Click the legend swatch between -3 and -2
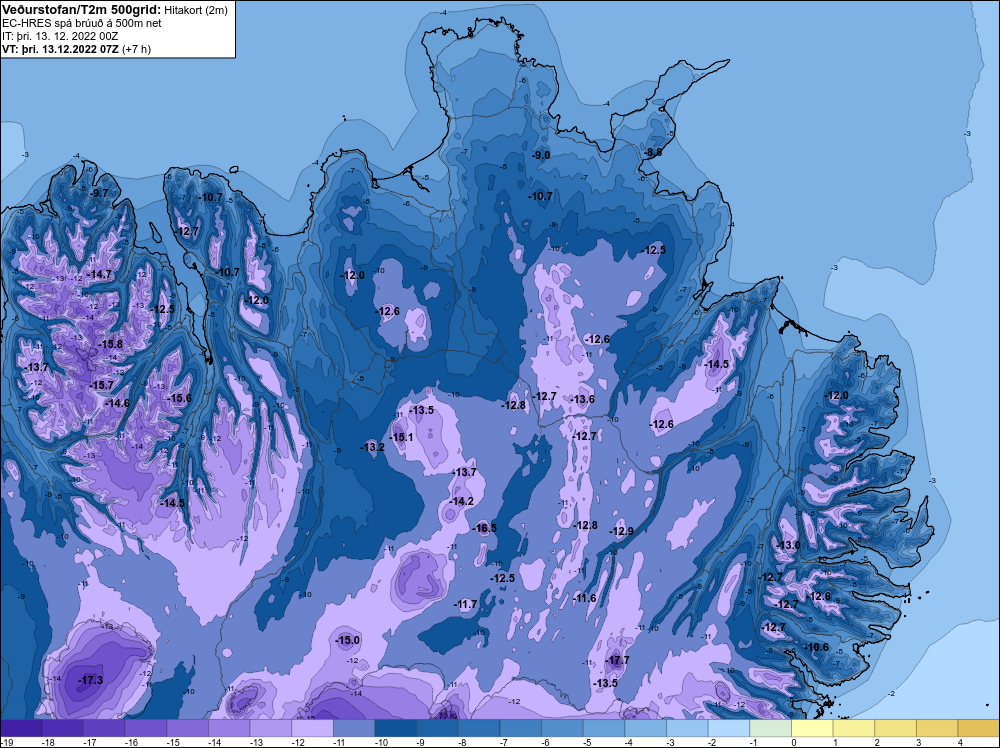This screenshot has width=1000, height=748. (688, 728)
